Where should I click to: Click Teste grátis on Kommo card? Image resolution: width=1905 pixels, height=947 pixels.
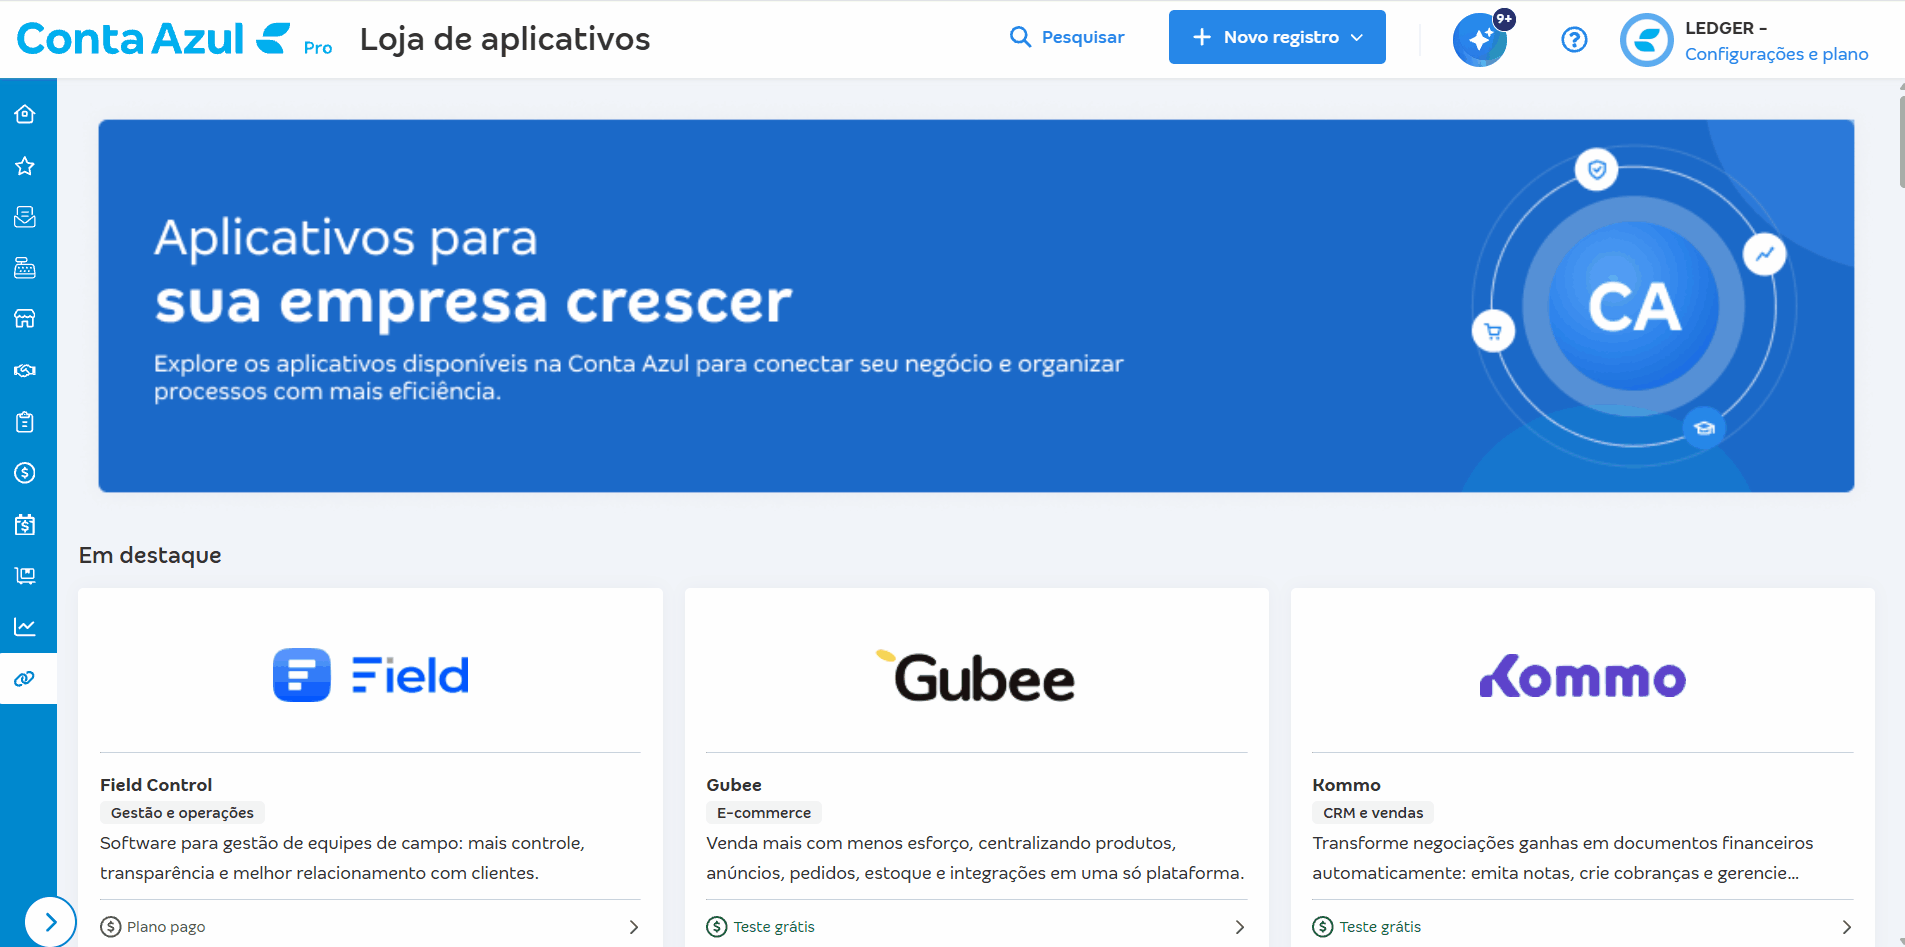coord(1380,927)
